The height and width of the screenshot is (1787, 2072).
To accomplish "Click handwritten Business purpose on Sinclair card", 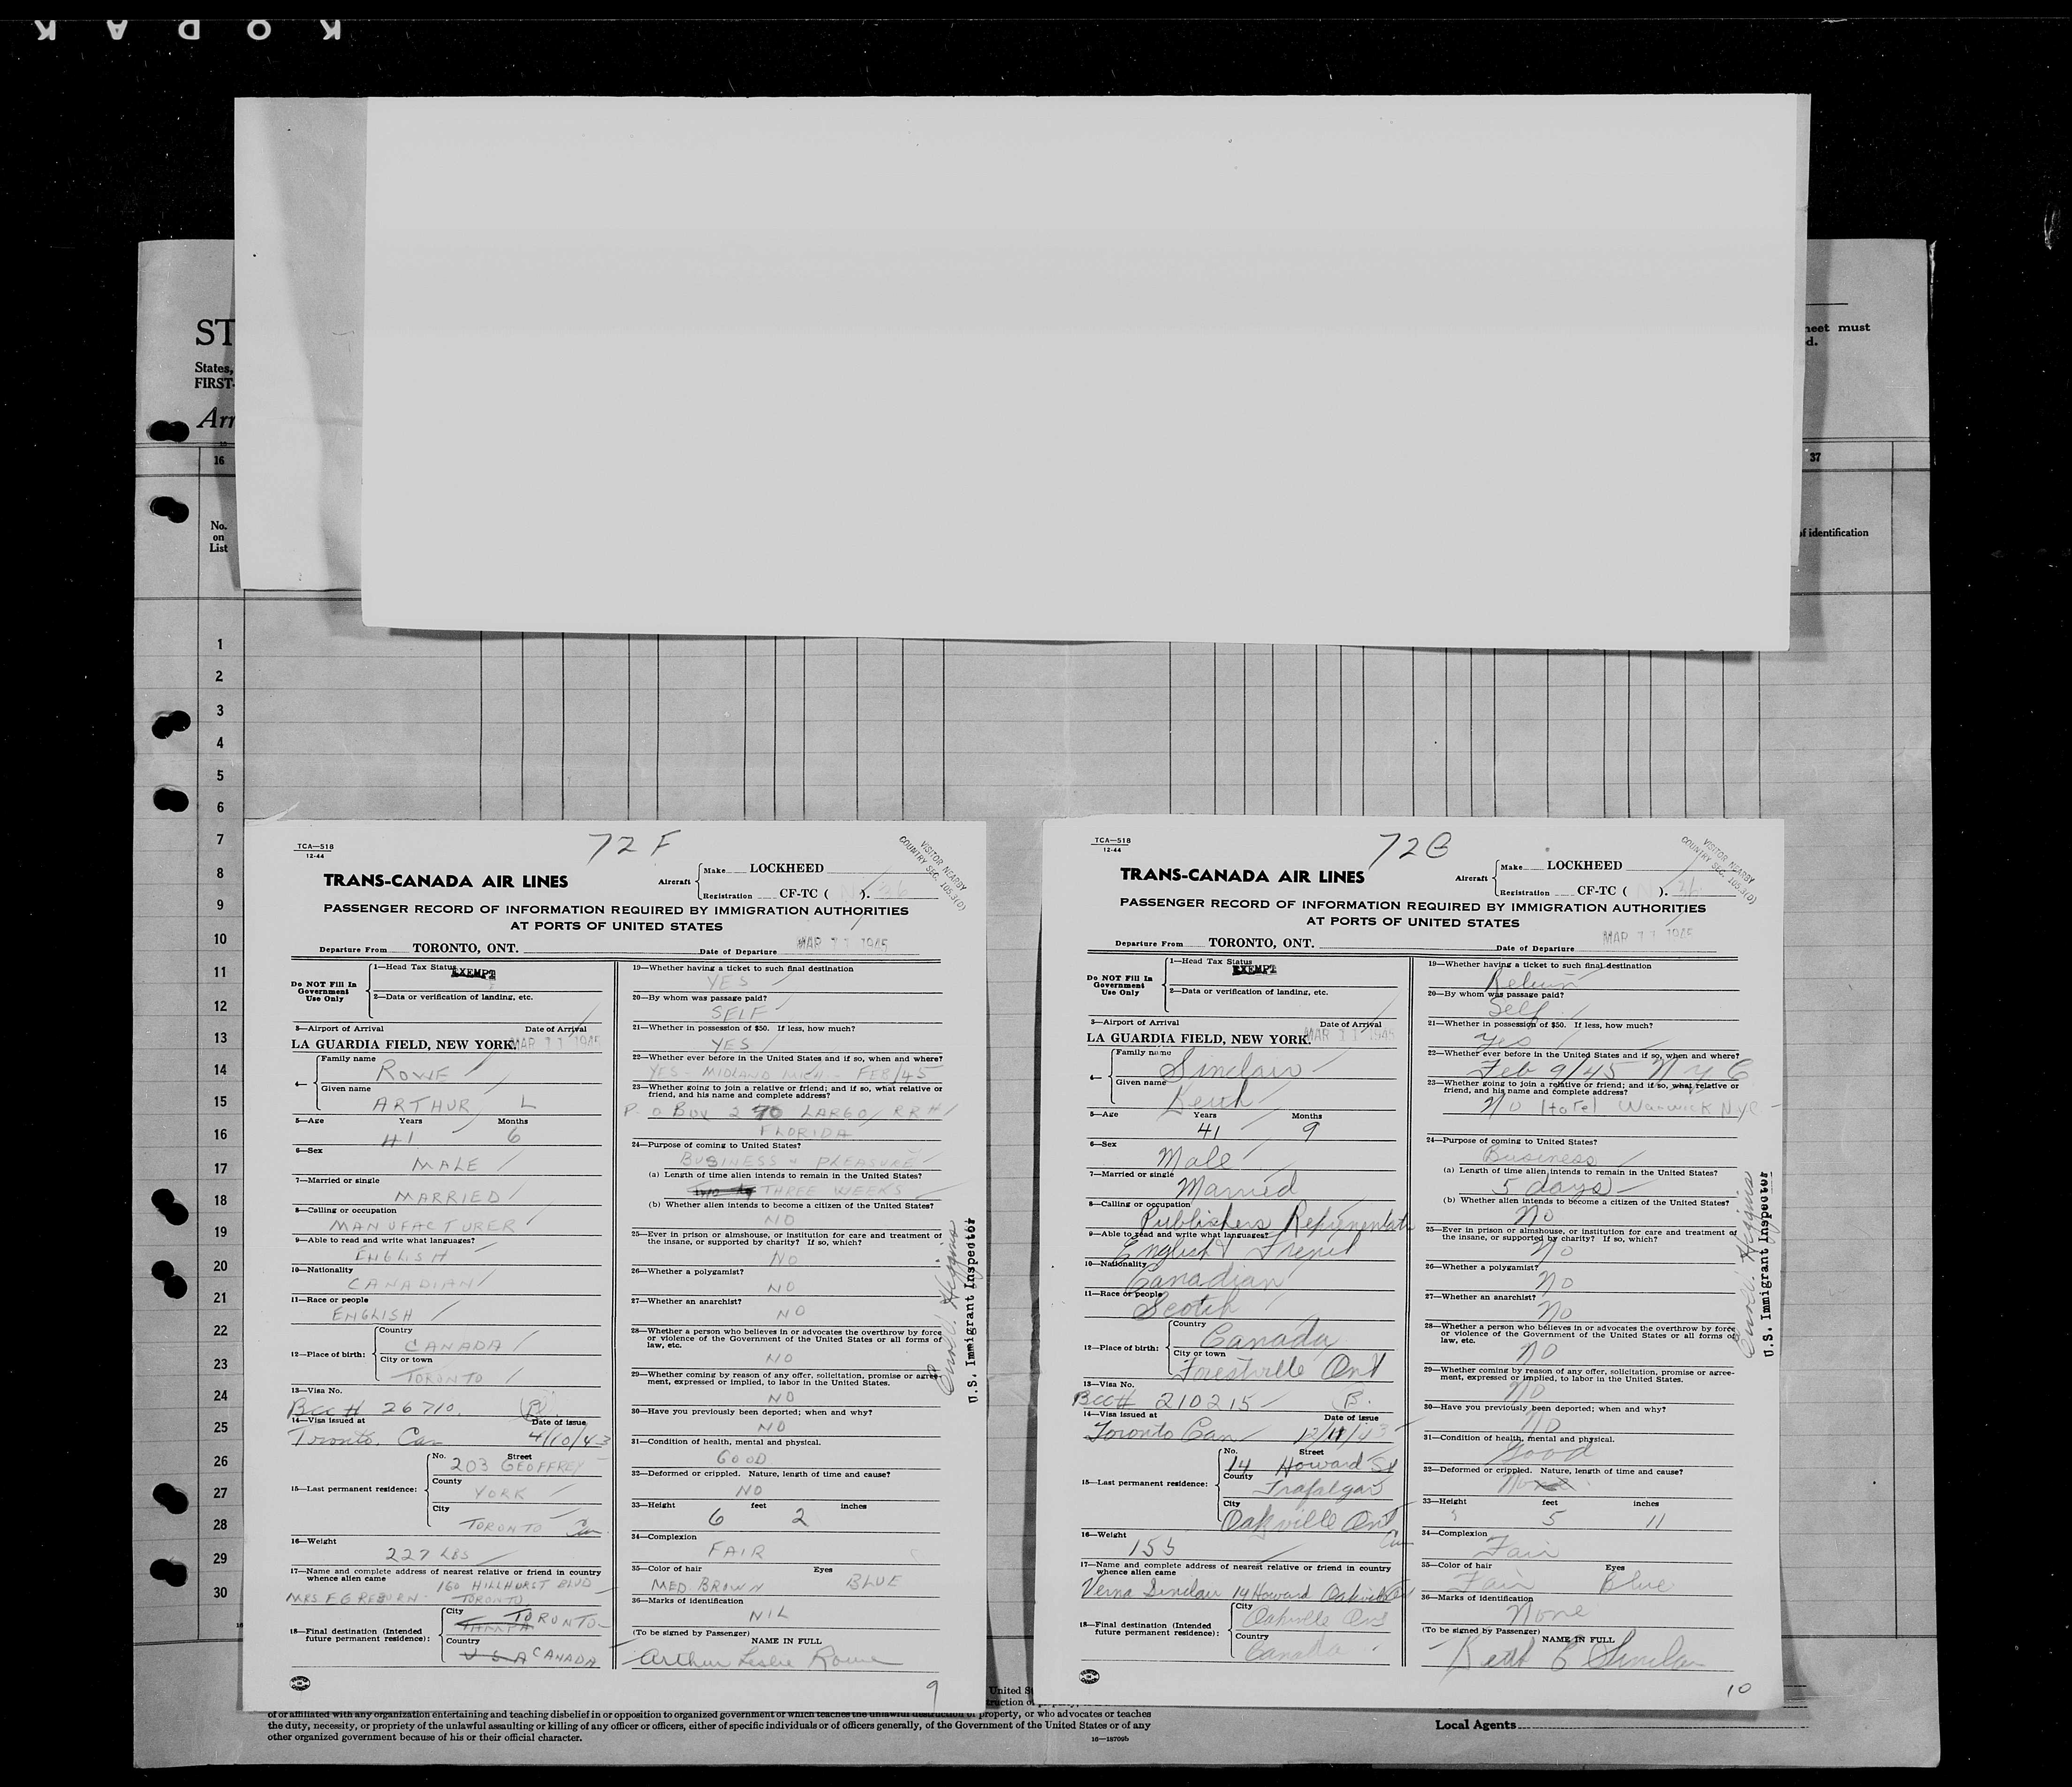I will pyautogui.click(x=1542, y=1155).
